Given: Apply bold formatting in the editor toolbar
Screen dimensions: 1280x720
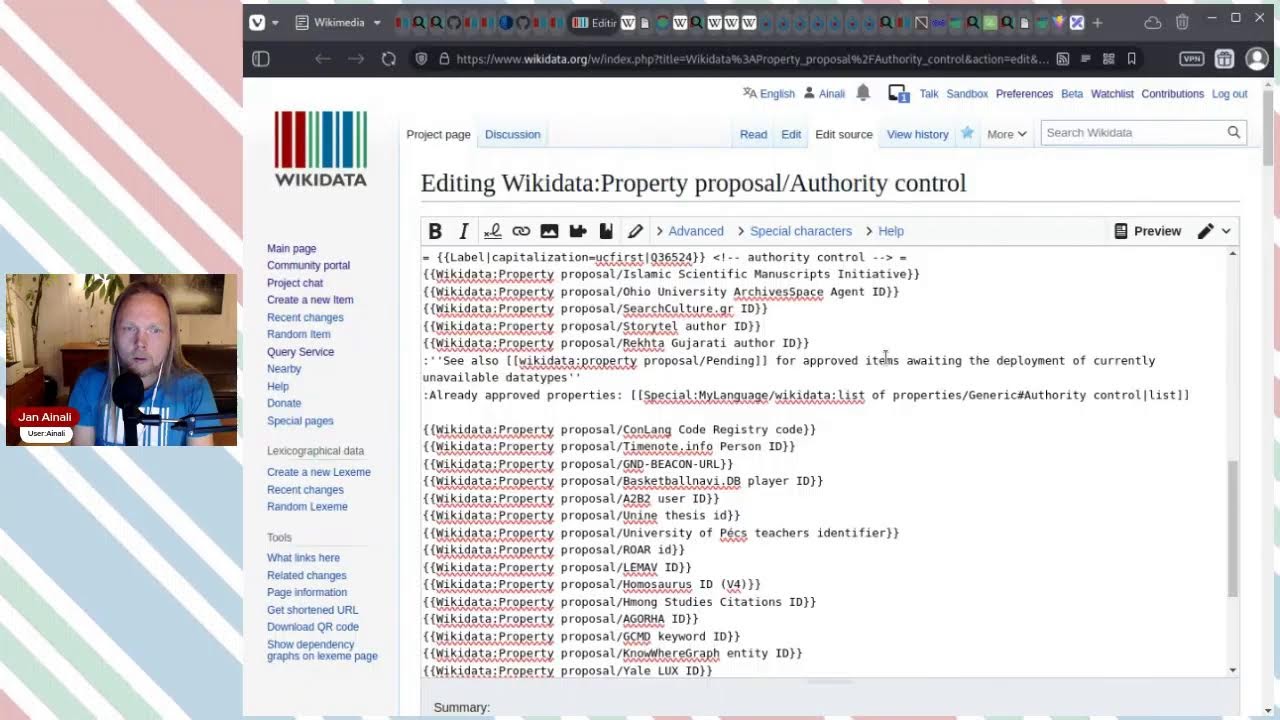Looking at the screenshot, I should [x=435, y=231].
